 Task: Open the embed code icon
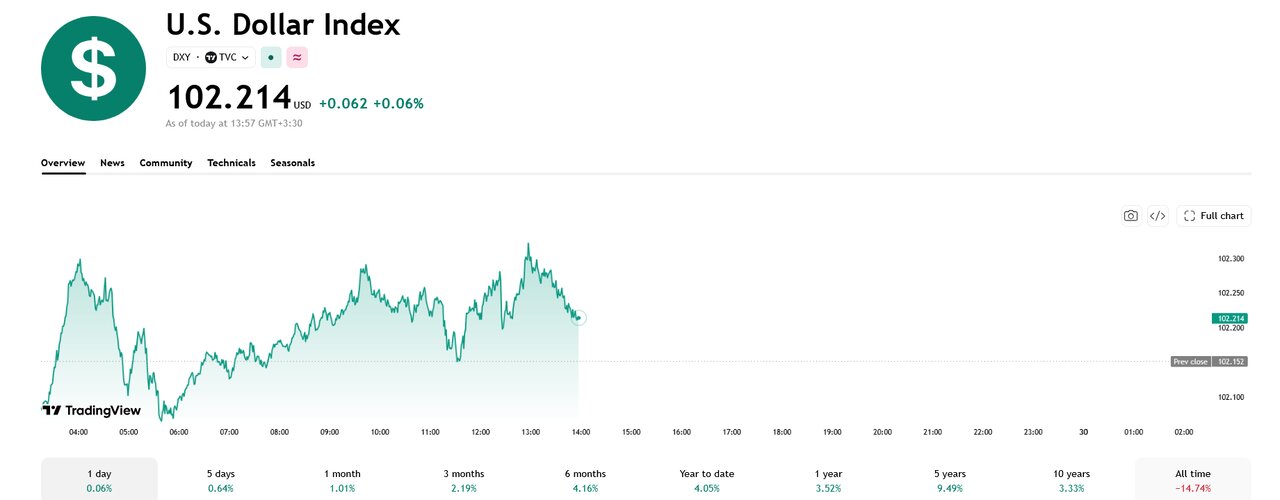(x=1157, y=216)
